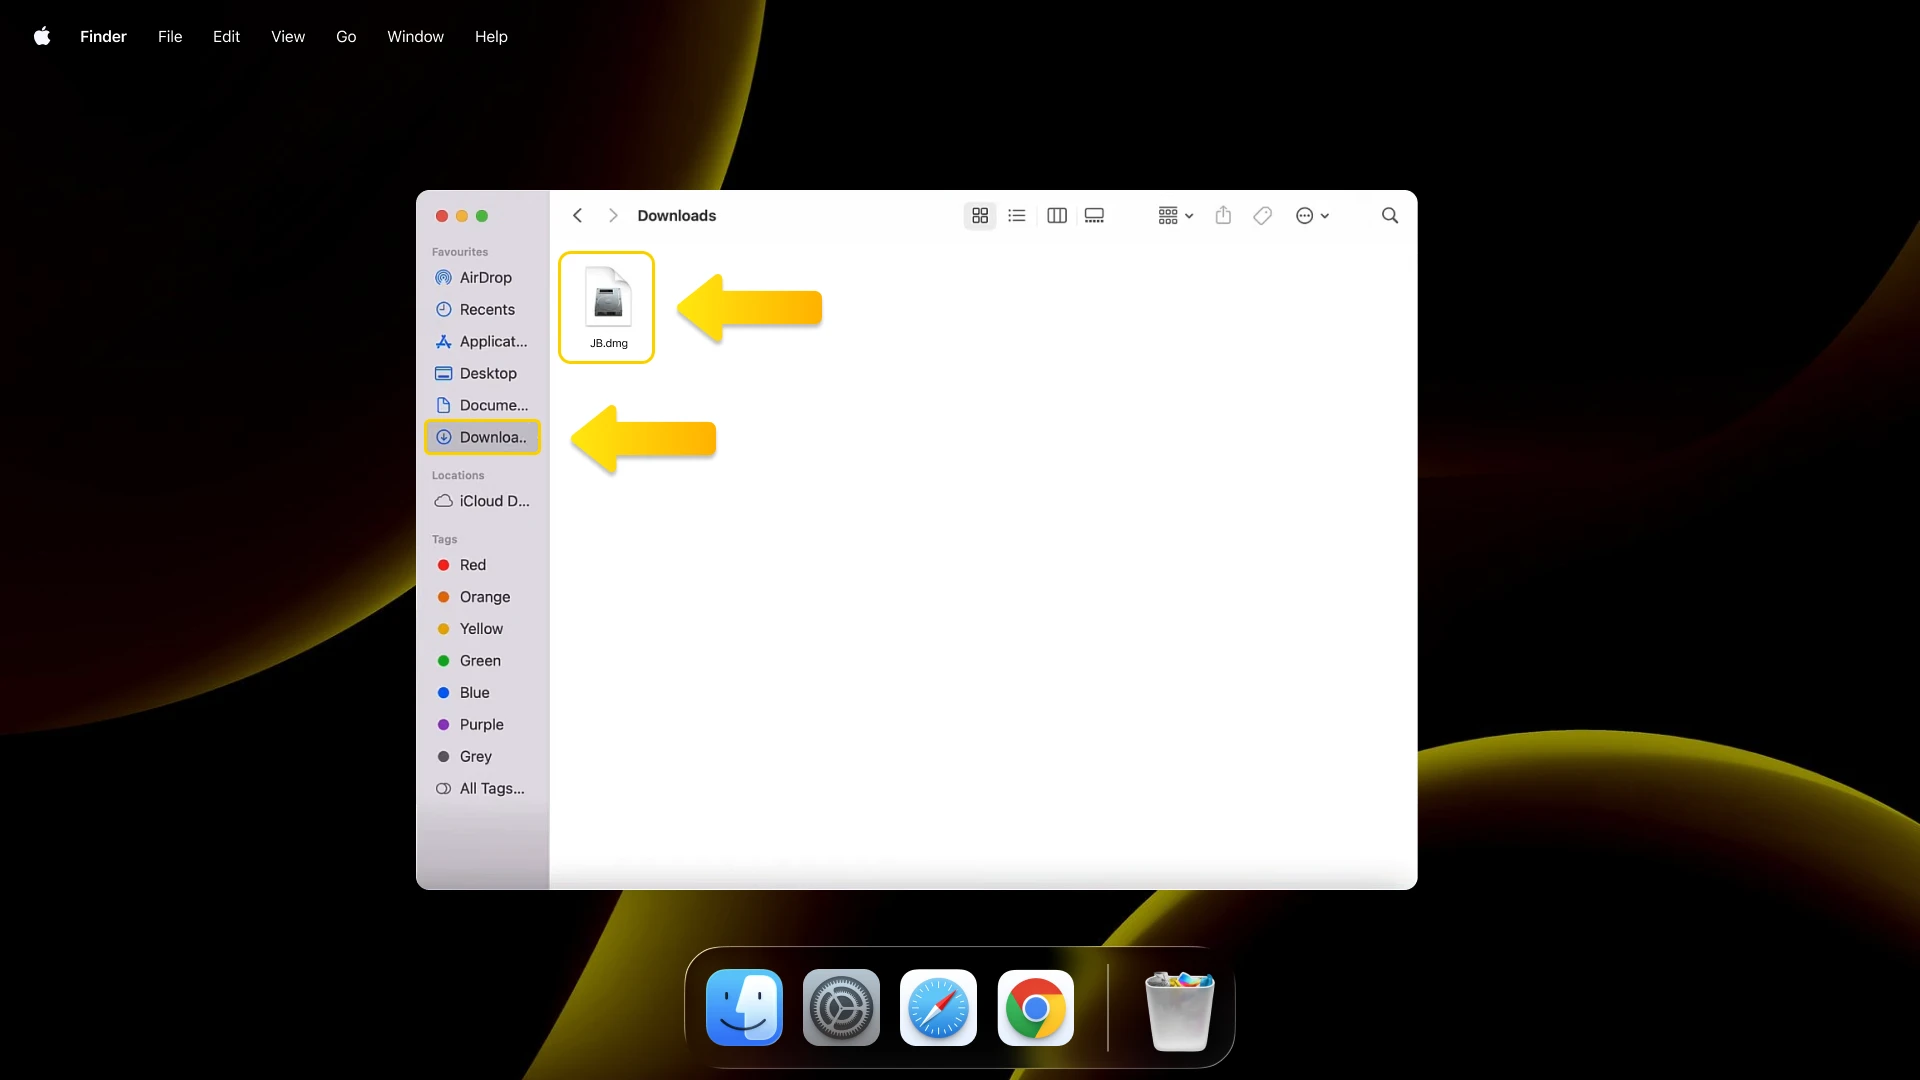Open the search magnifier in Finder
Image resolution: width=1920 pixels, height=1080 pixels.
[x=1390, y=215]
